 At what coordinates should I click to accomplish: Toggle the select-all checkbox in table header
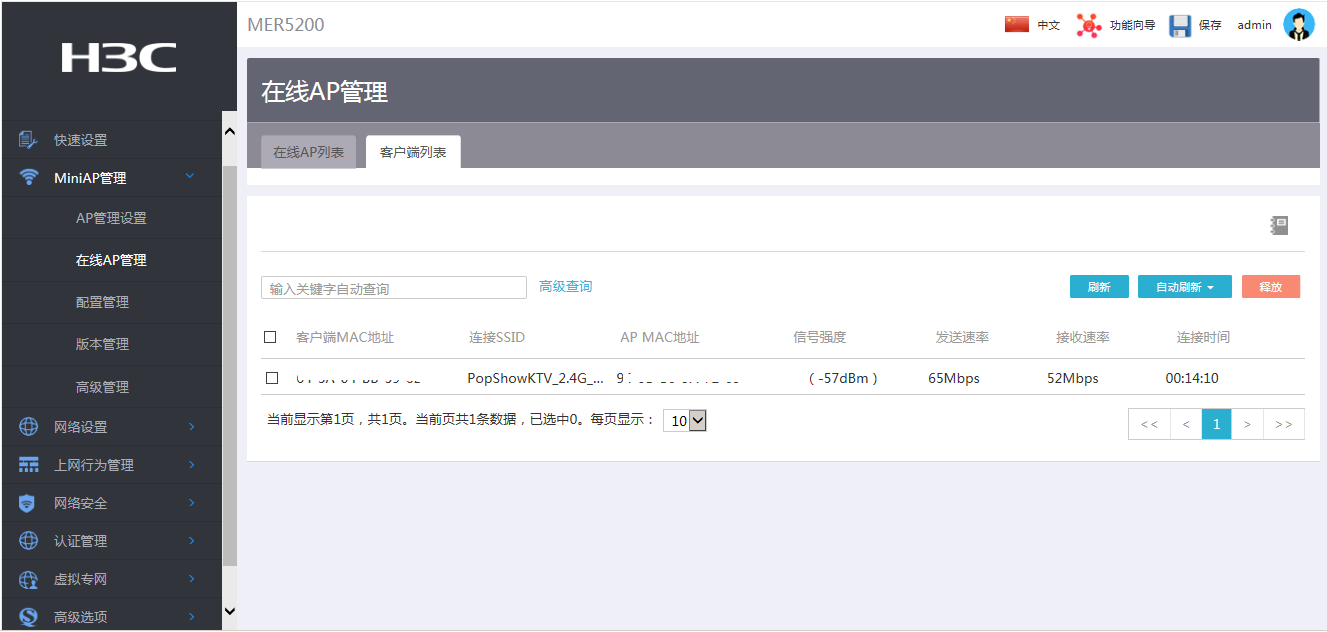[x=270, y=337]
